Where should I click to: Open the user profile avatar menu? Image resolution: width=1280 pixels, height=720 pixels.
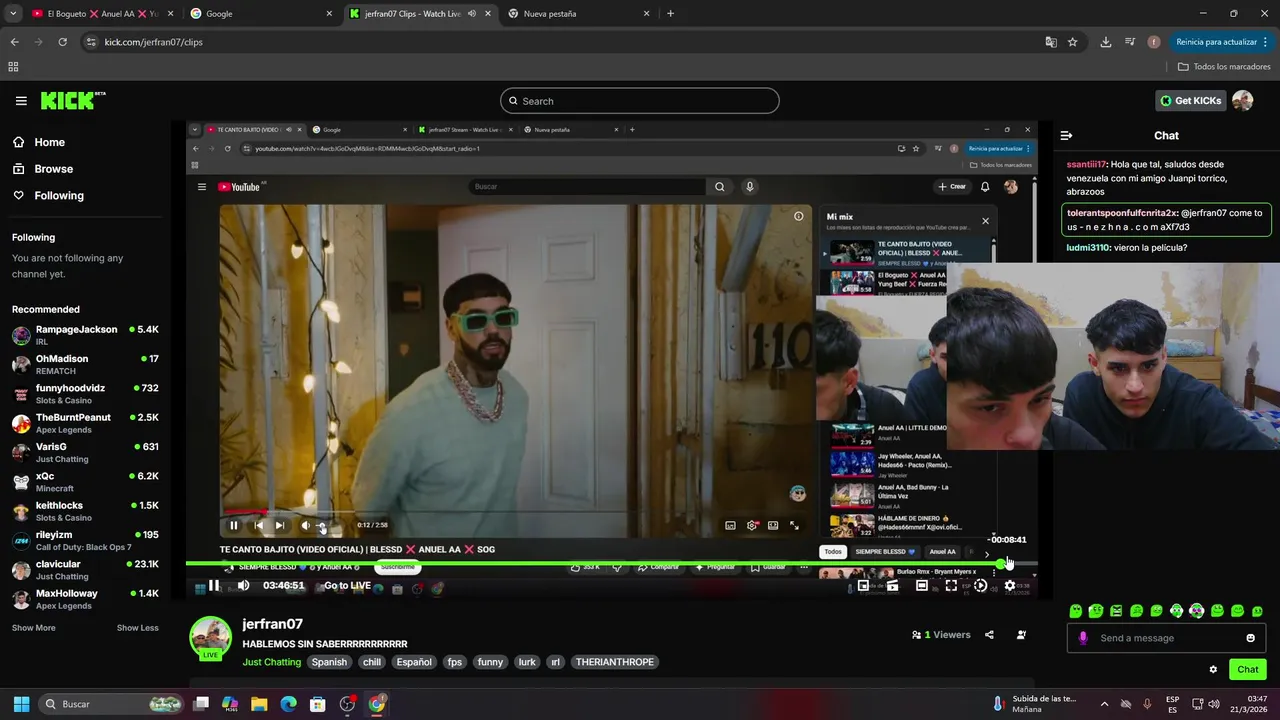tap(1243, 101)
